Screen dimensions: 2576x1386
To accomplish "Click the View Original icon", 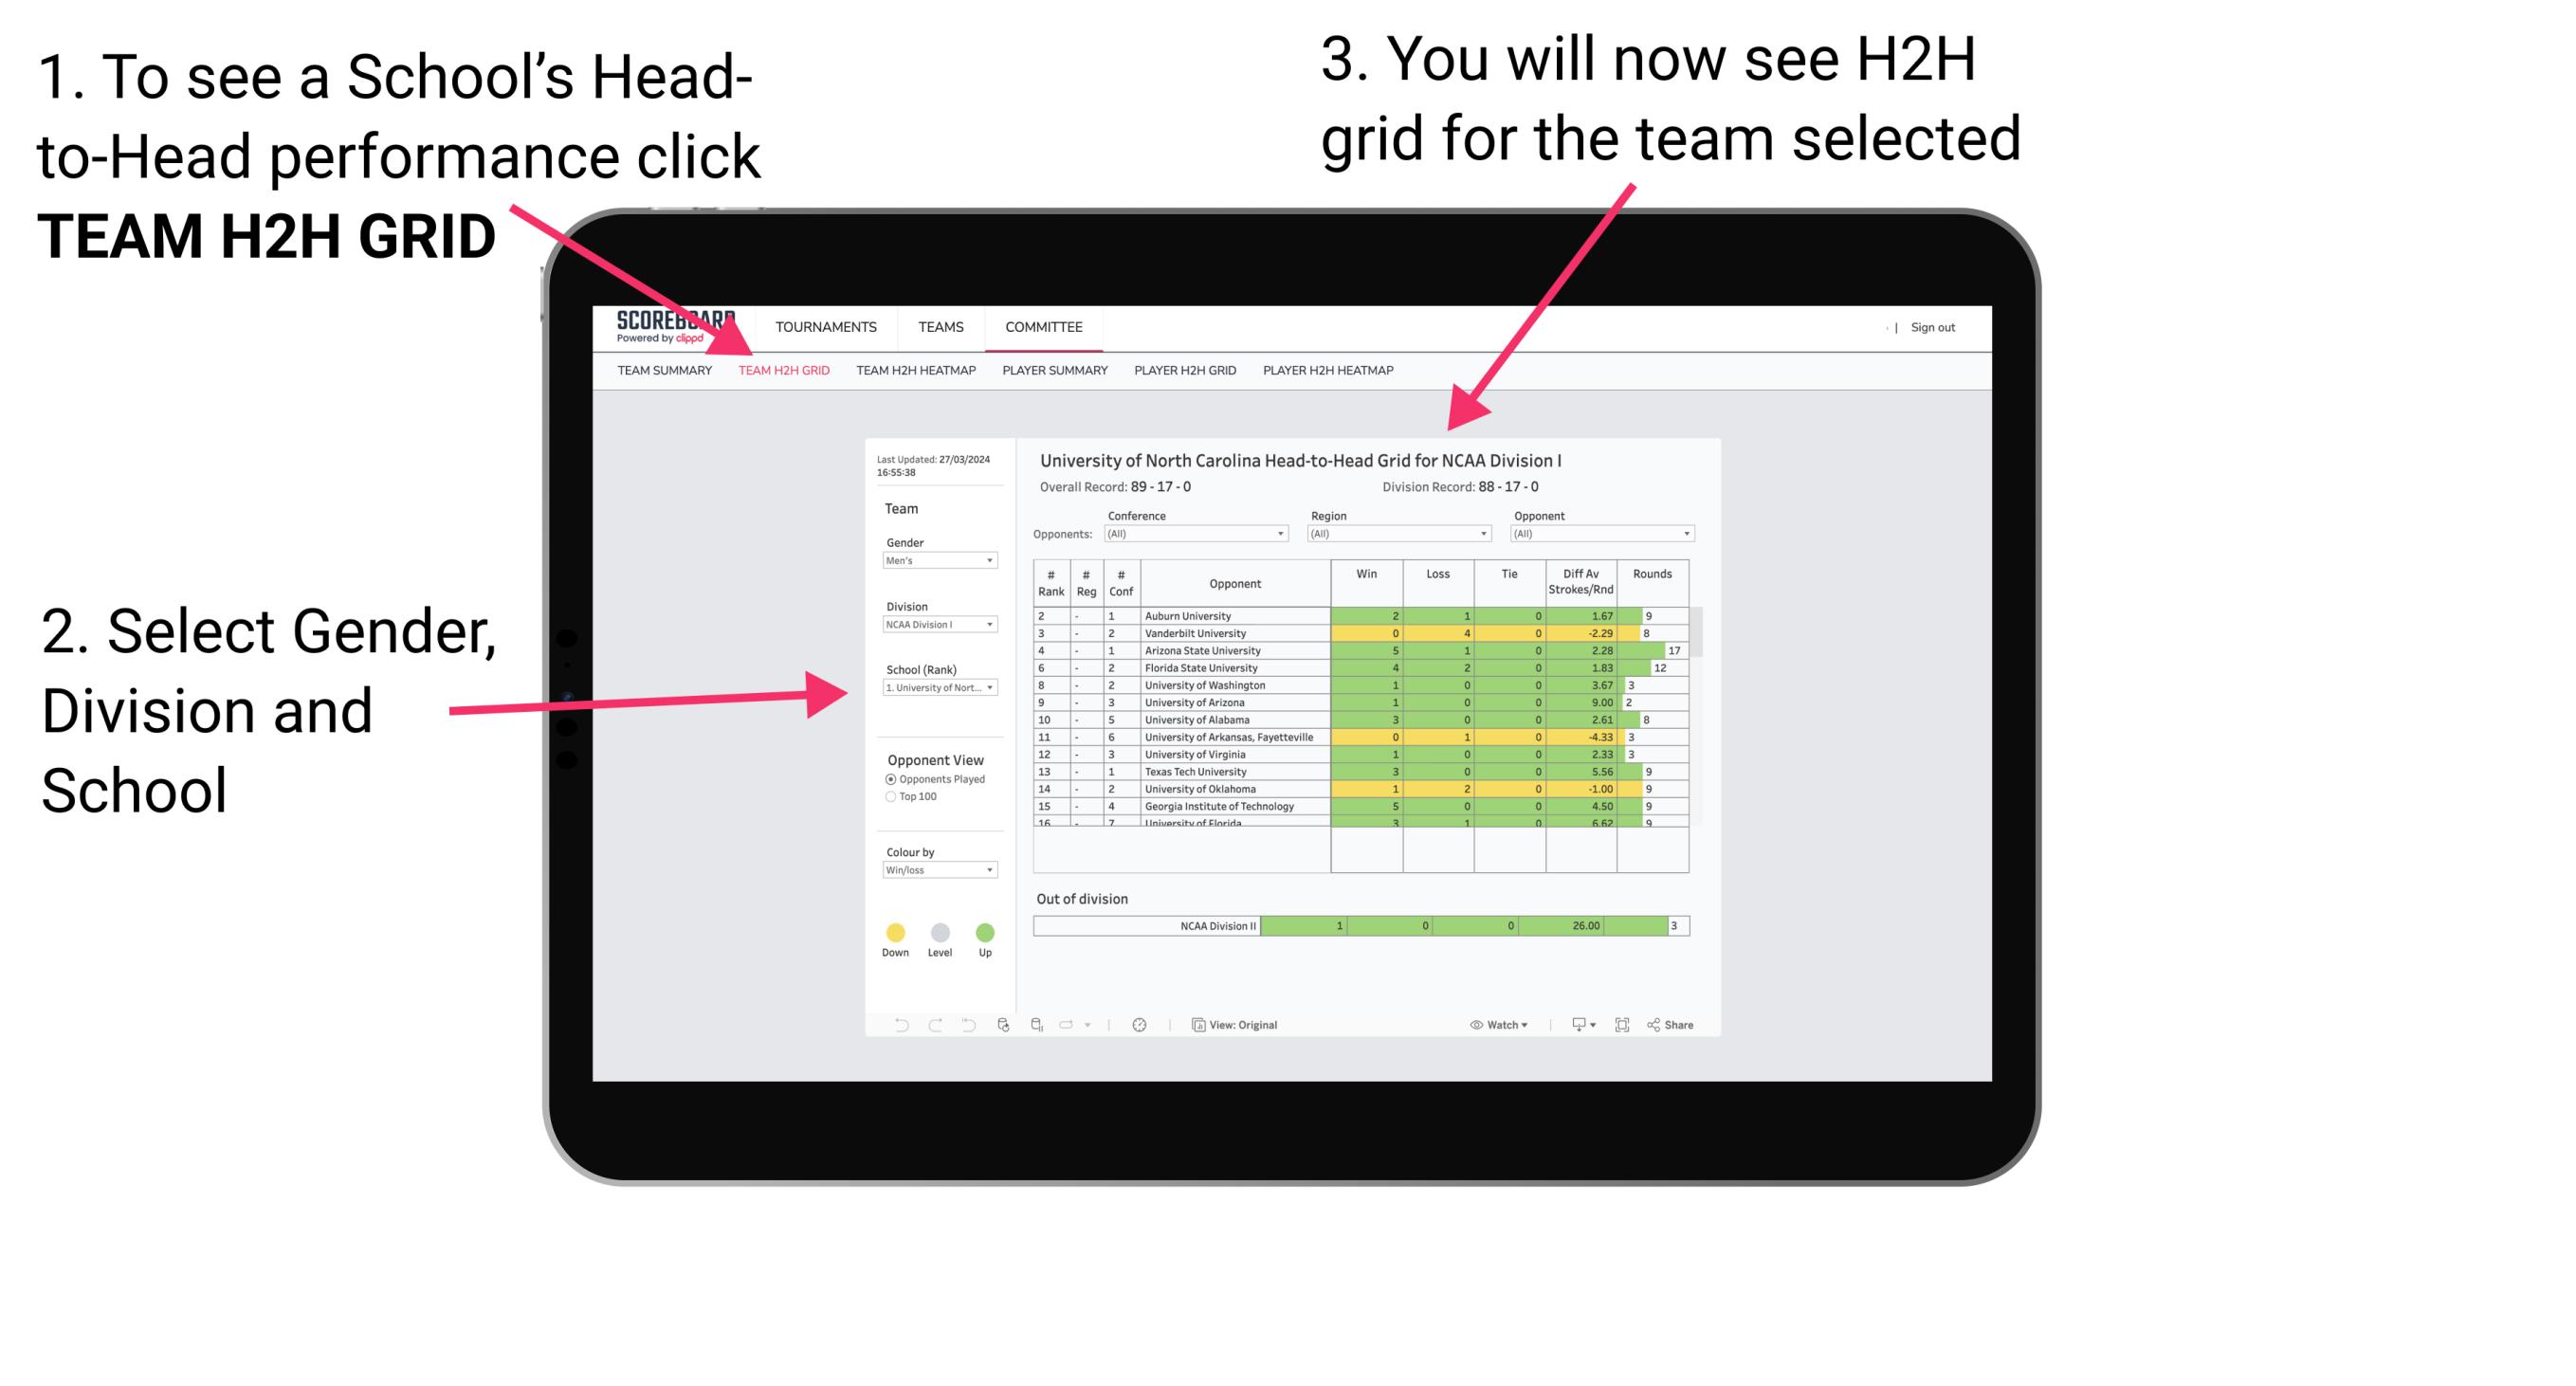I will click(1195, 1024).
